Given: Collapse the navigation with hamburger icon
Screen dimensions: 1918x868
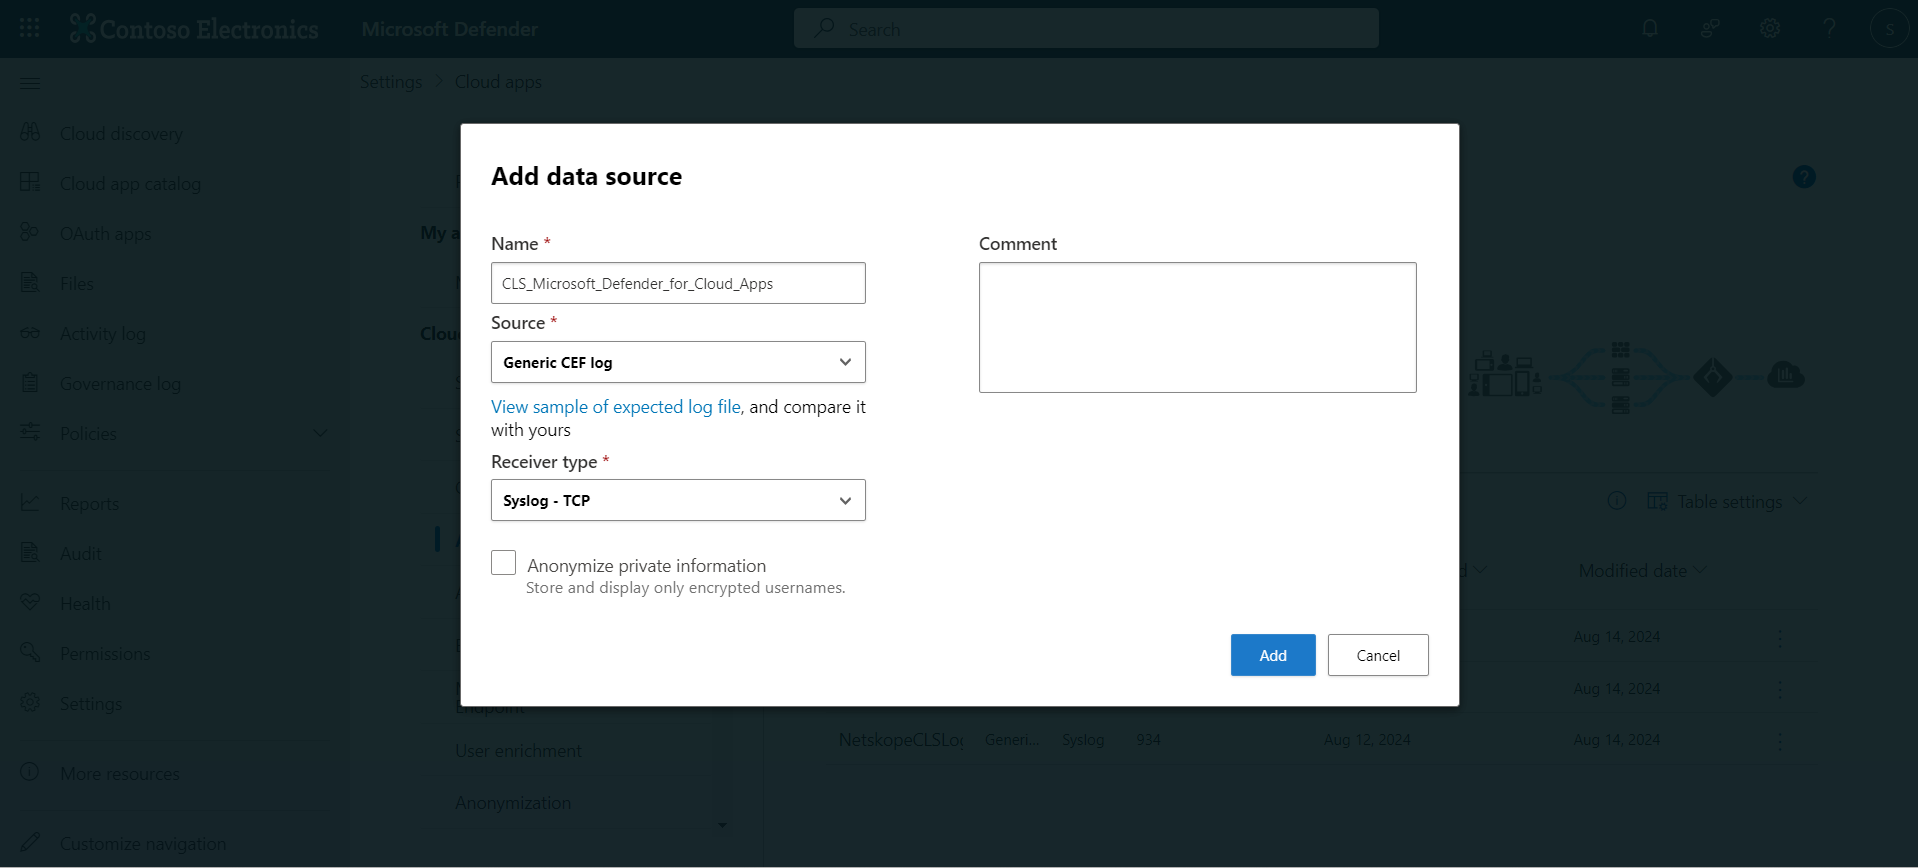Looking at the screenshot, I should 30,83.
